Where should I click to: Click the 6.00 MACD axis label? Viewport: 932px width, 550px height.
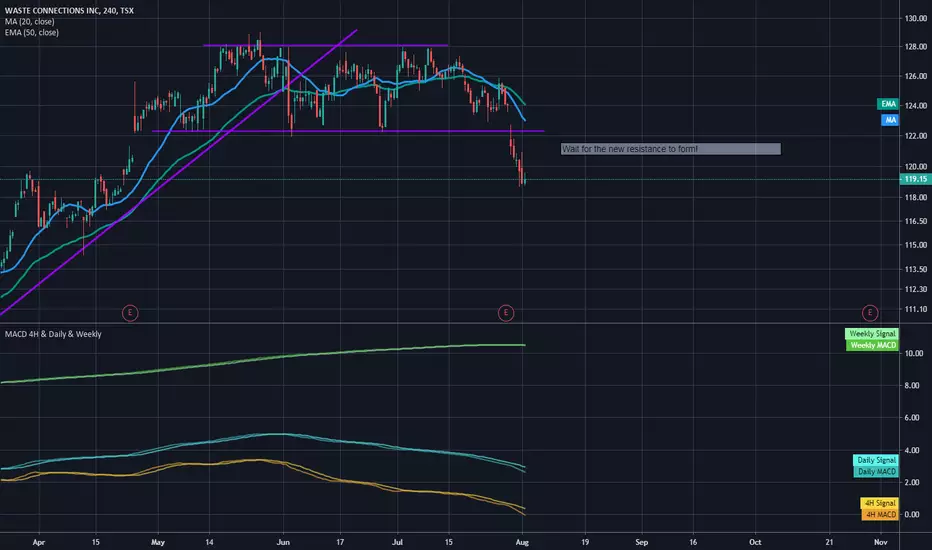pos(914,418)
